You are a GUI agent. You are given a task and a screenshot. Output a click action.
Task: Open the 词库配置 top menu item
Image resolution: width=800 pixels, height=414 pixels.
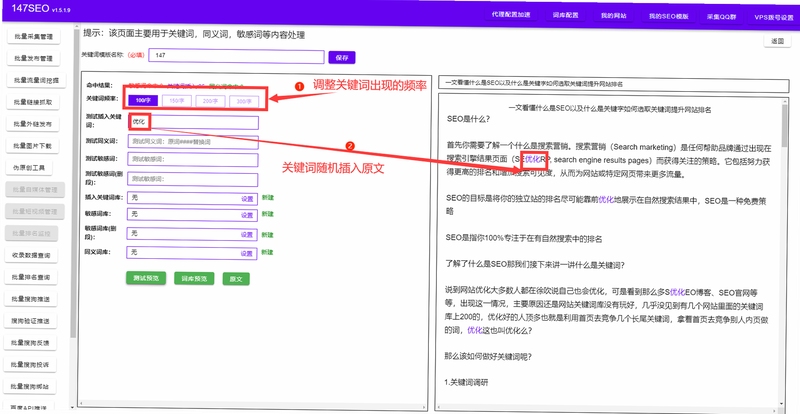(565, 15)
